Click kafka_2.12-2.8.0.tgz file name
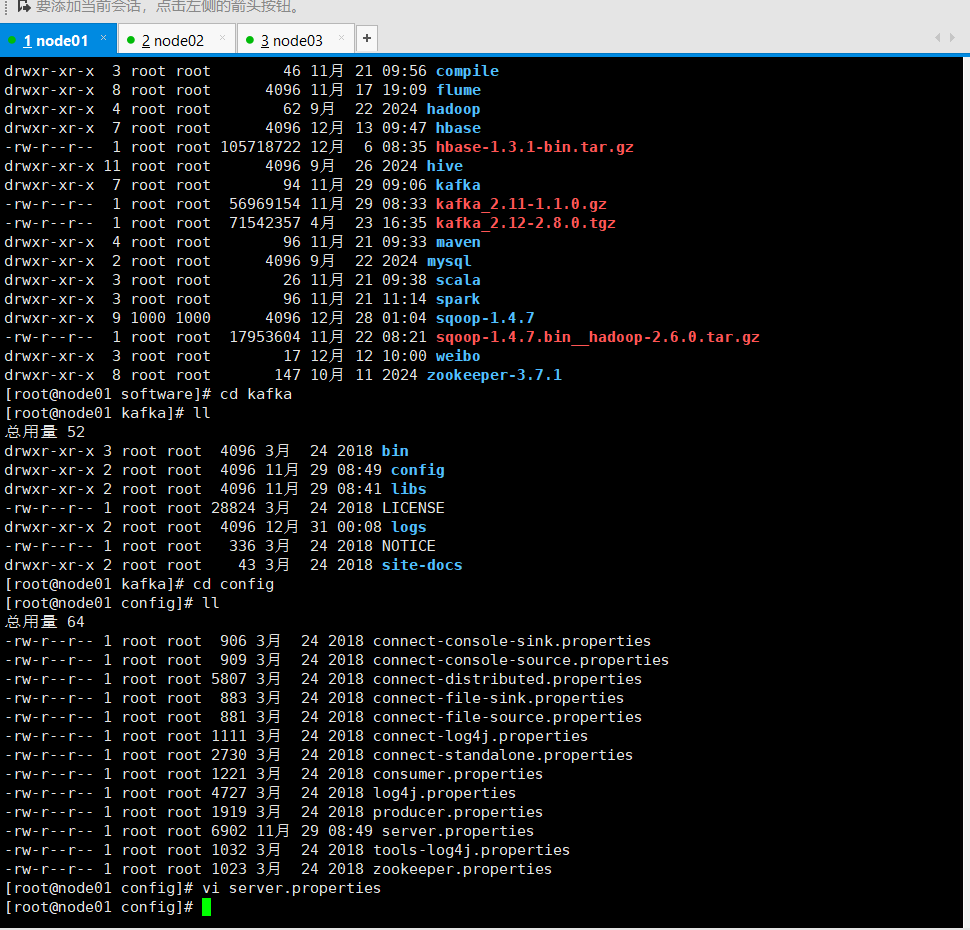Screen dimensions: 970x930 pyautogui.click(x=526, y=223)
